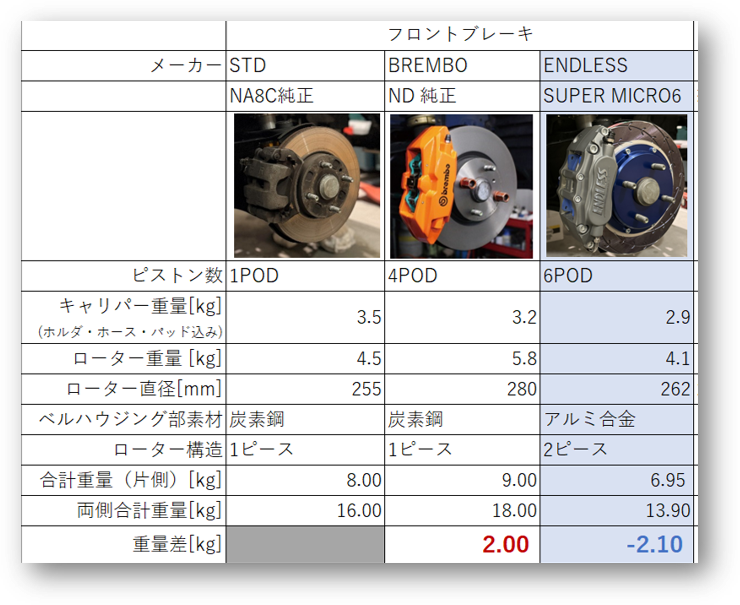Image resolution: width=740 pixels, height=605 pixels.
Task: Select the 1POD cell
Action: (x=305, y=276)
